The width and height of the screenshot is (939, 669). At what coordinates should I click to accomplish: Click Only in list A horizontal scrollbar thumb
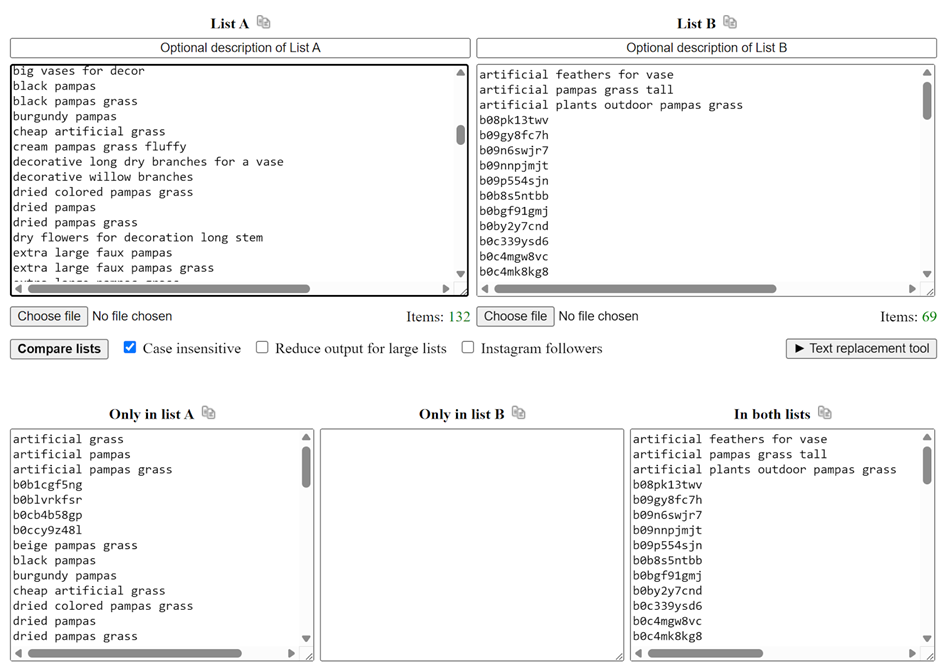pos(135,653)
